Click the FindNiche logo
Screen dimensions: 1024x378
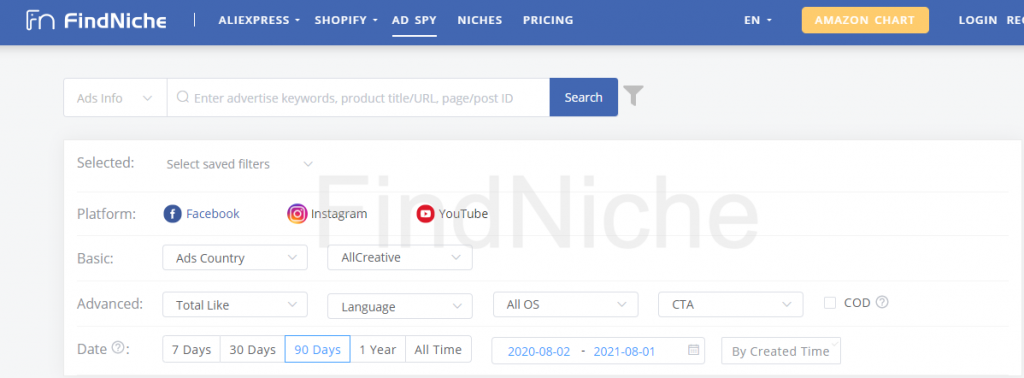[96, 20]
